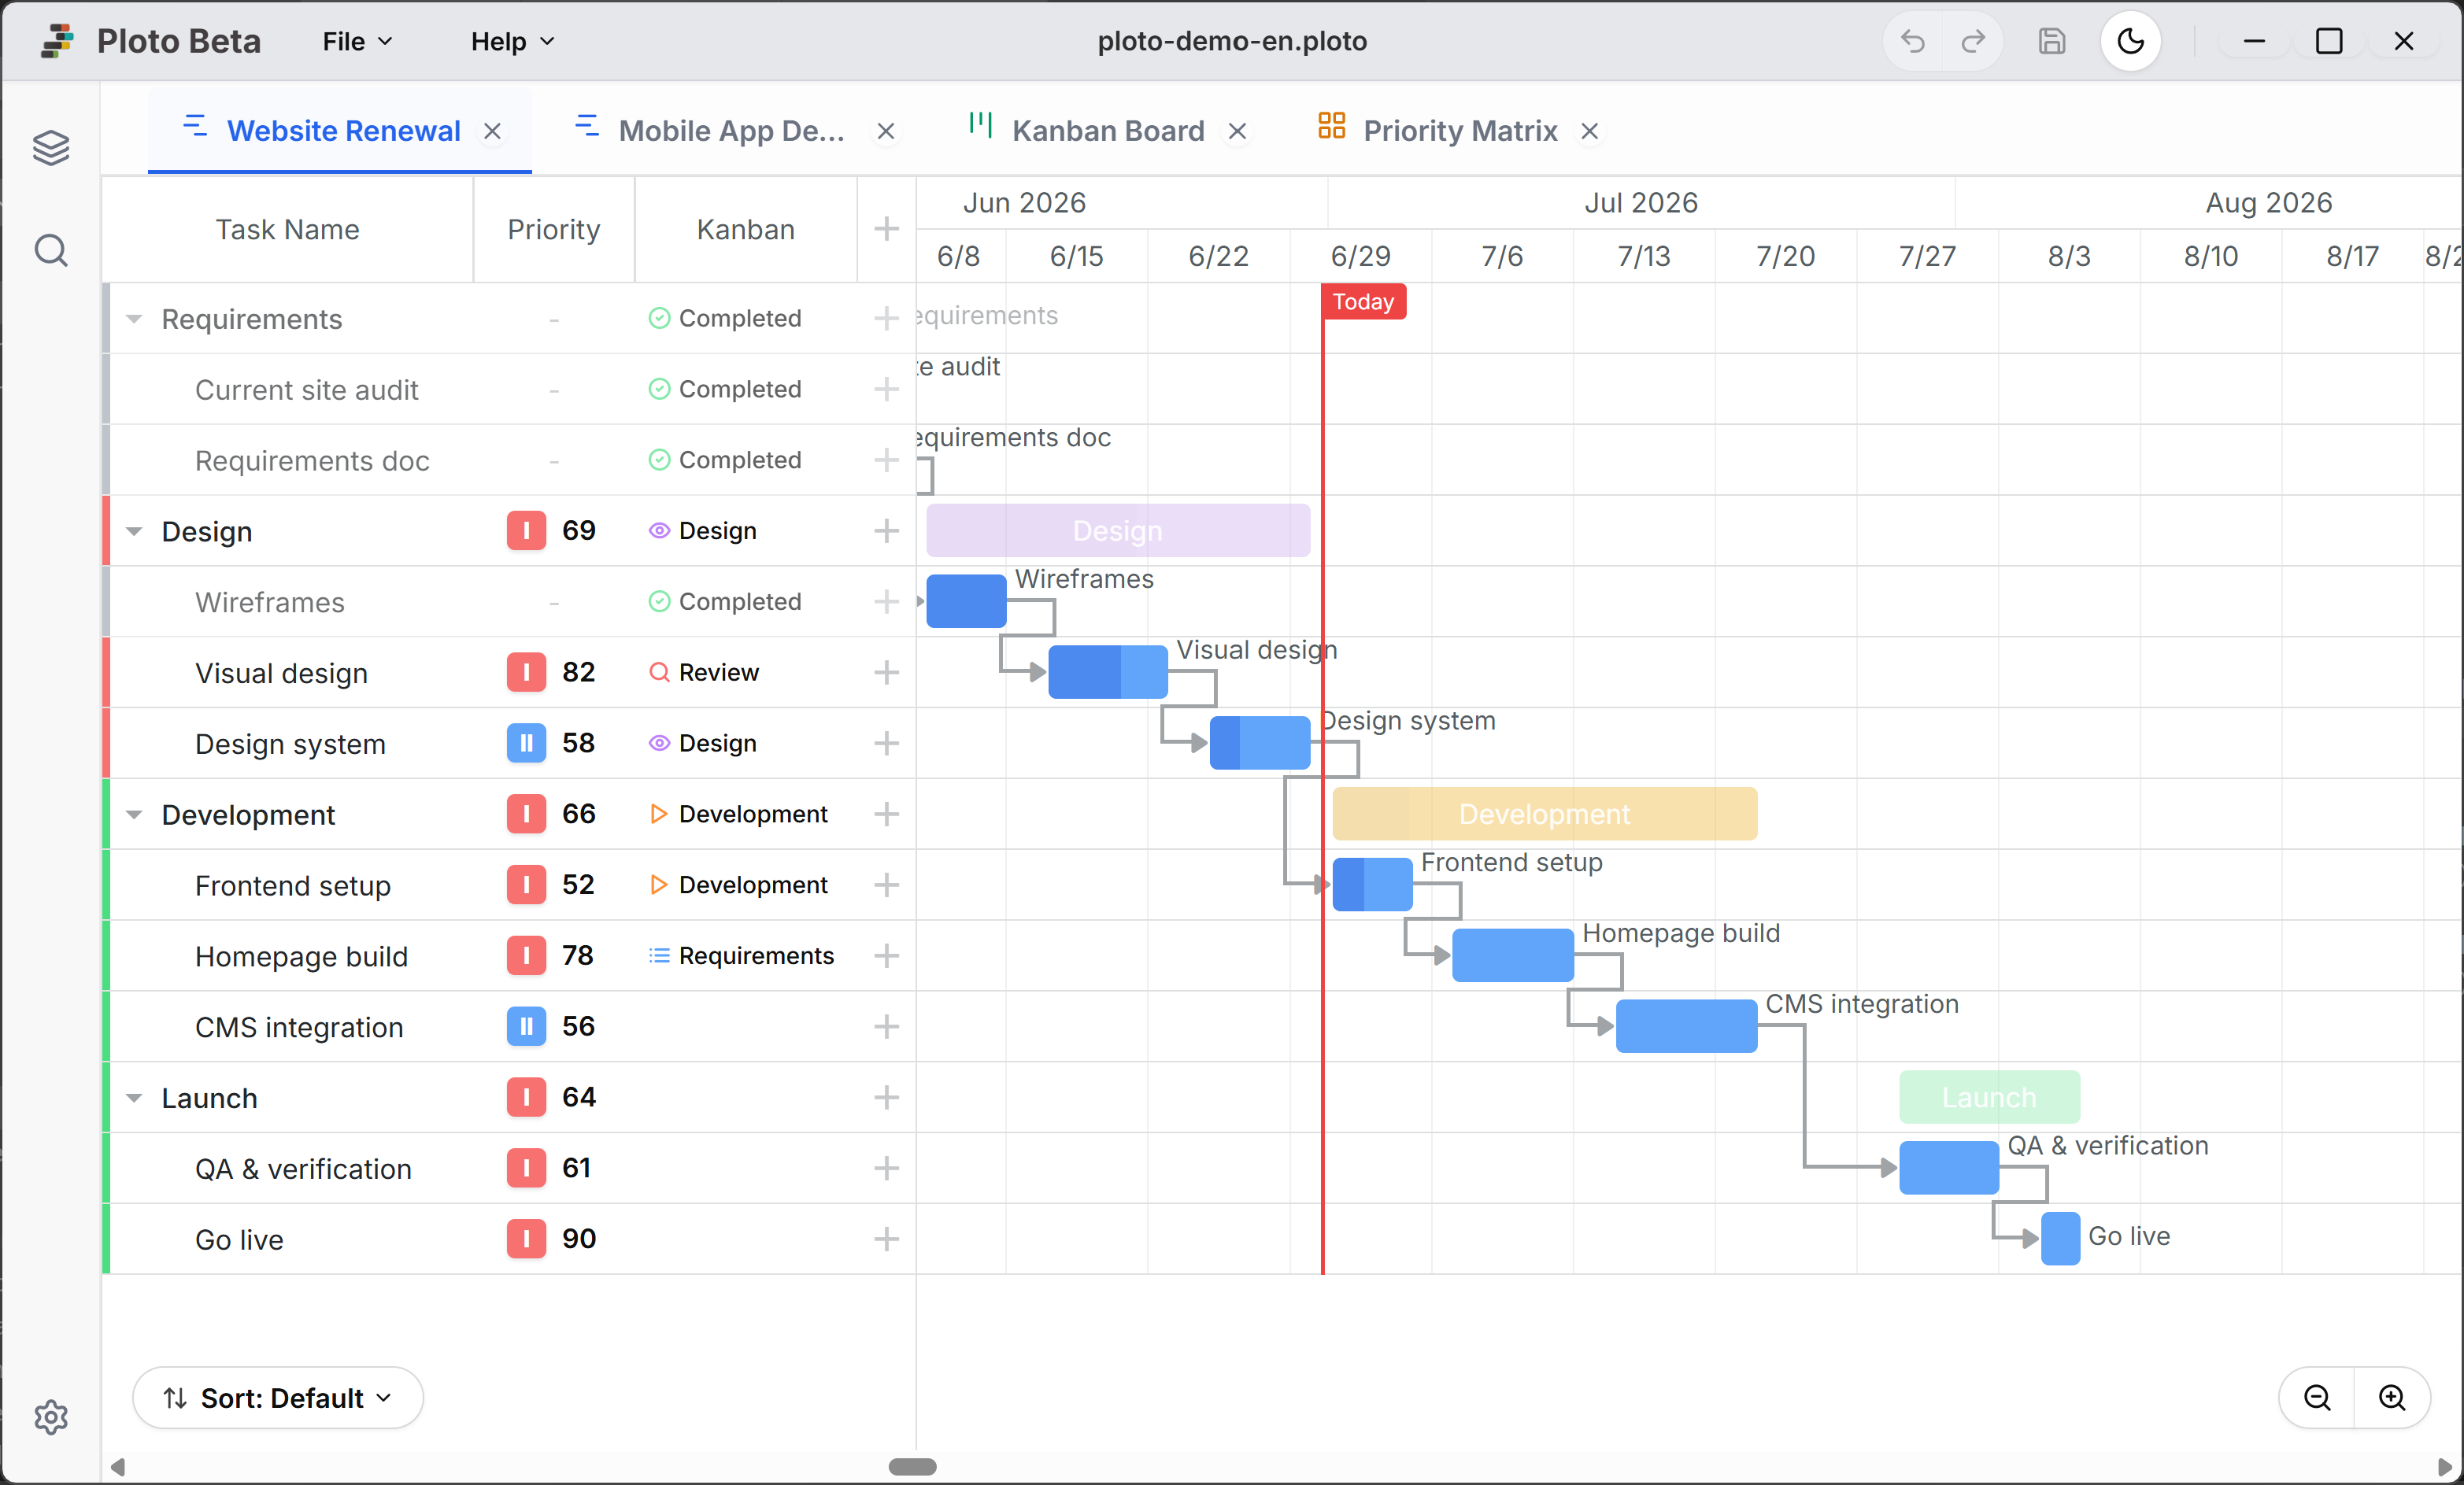Collapse the Requirements group
This screenshot has width=2464, height=1485.
[x=134, y=319]
